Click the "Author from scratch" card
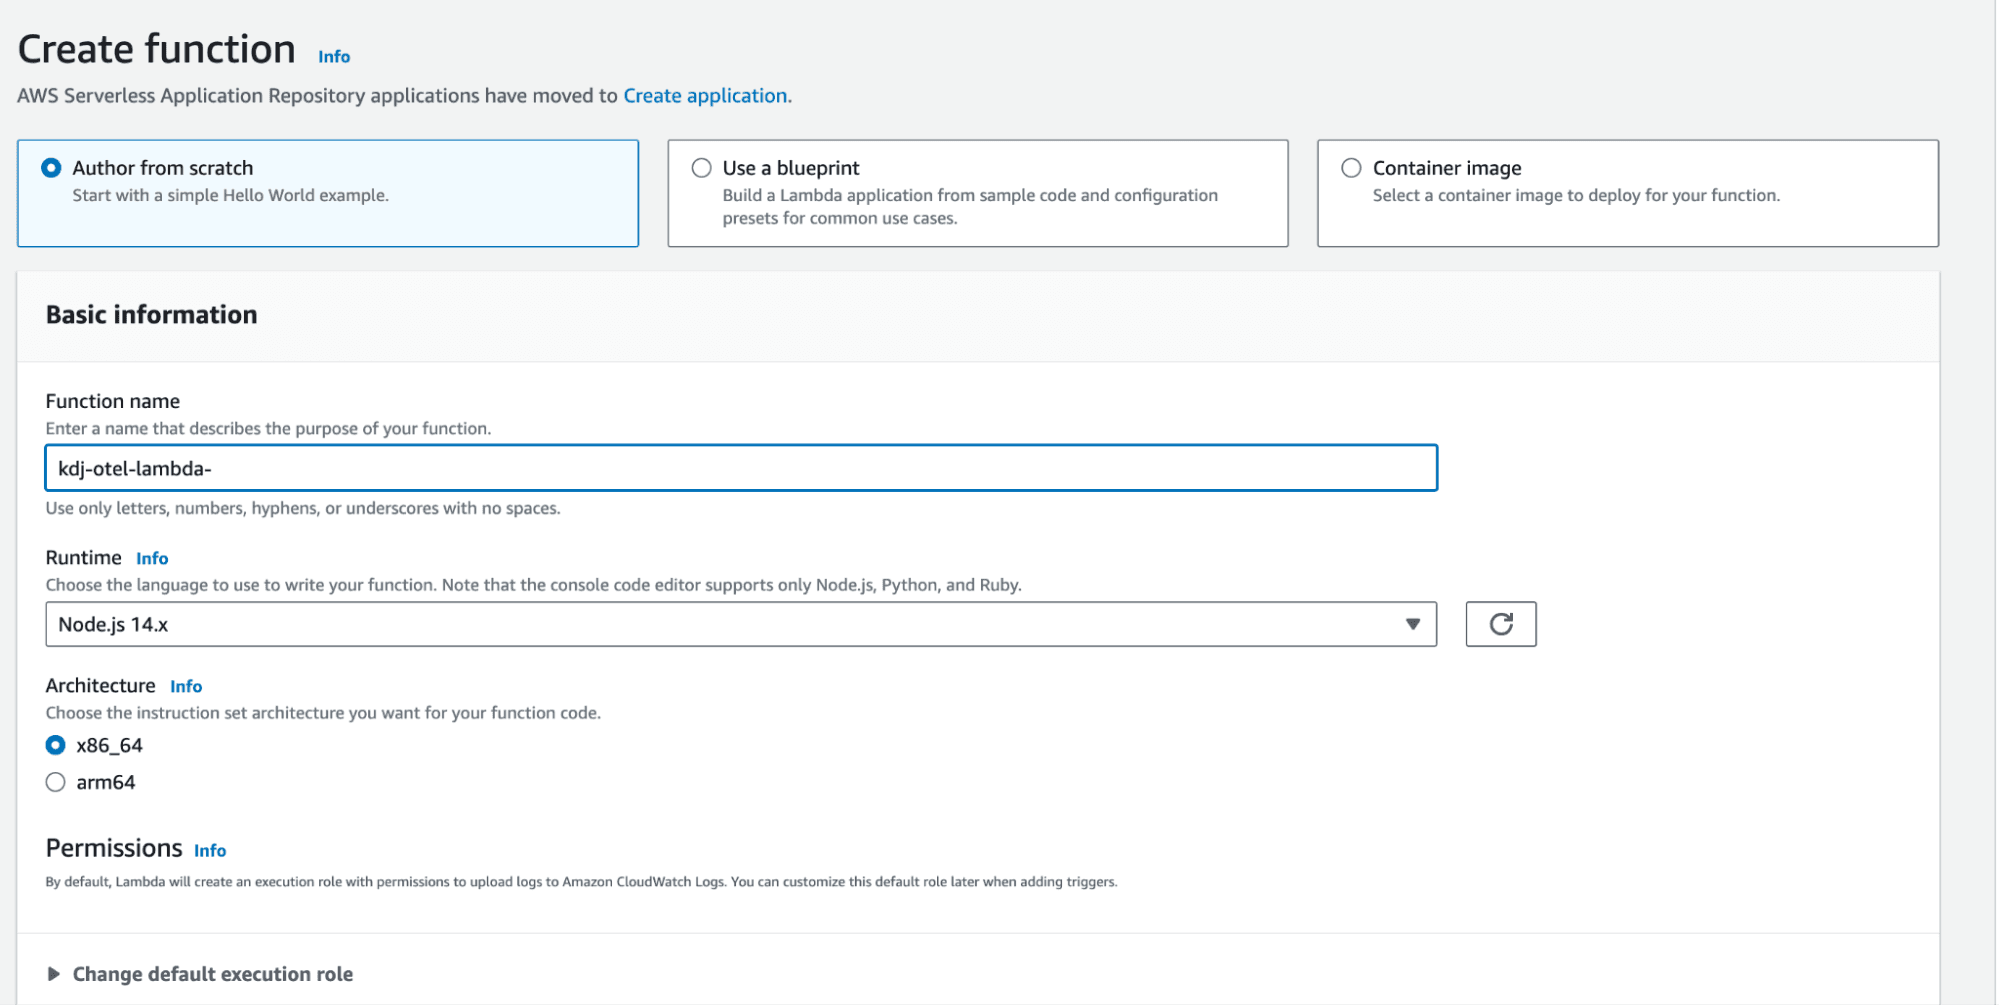This screenshot has height=1006, width=1999. click(328, 192)
